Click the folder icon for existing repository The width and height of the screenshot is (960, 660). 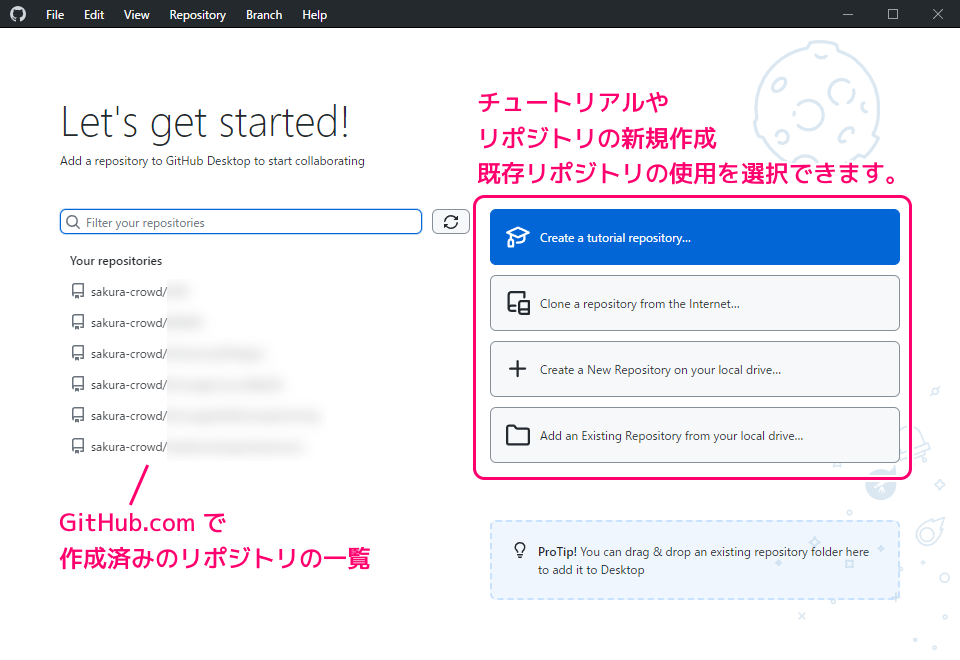pos(518,435)
